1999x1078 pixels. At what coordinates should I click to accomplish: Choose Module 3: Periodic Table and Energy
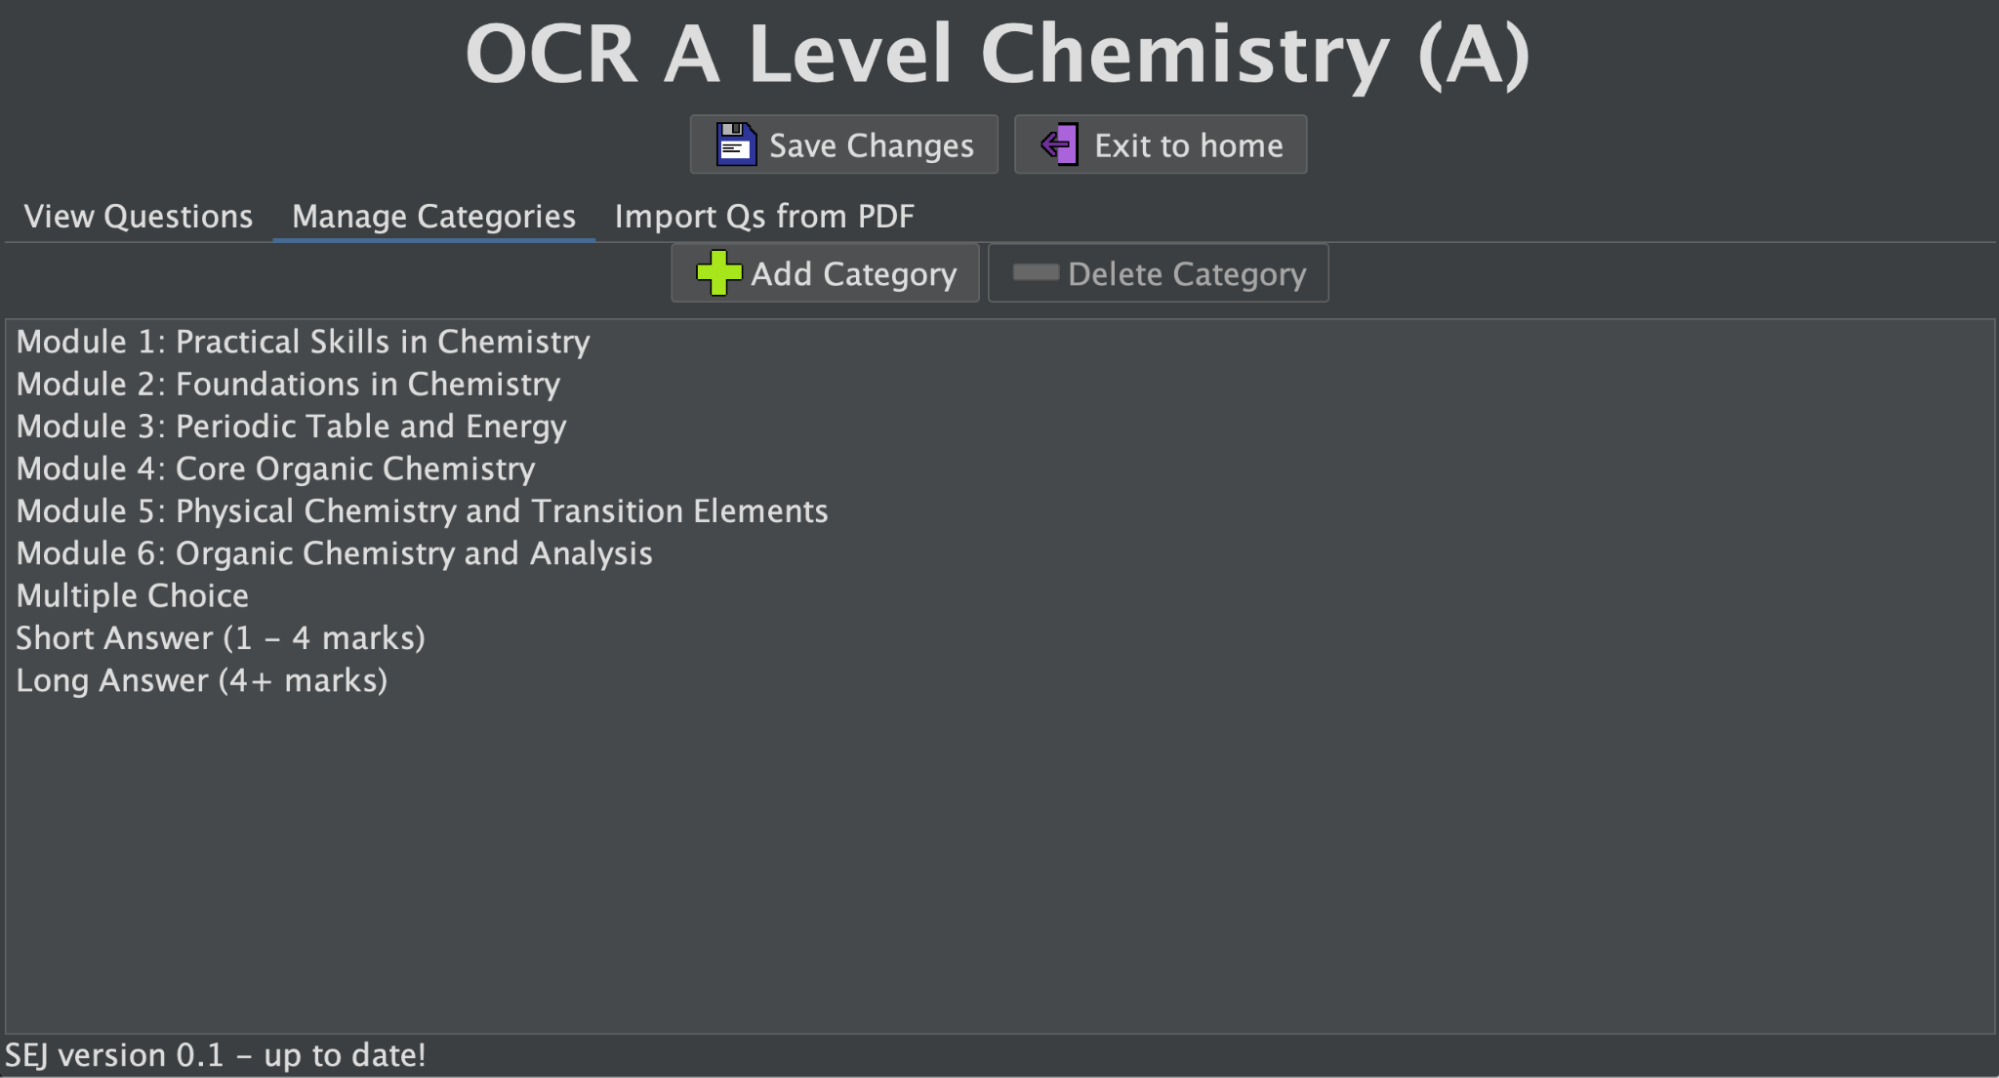(x=291, y=427)
